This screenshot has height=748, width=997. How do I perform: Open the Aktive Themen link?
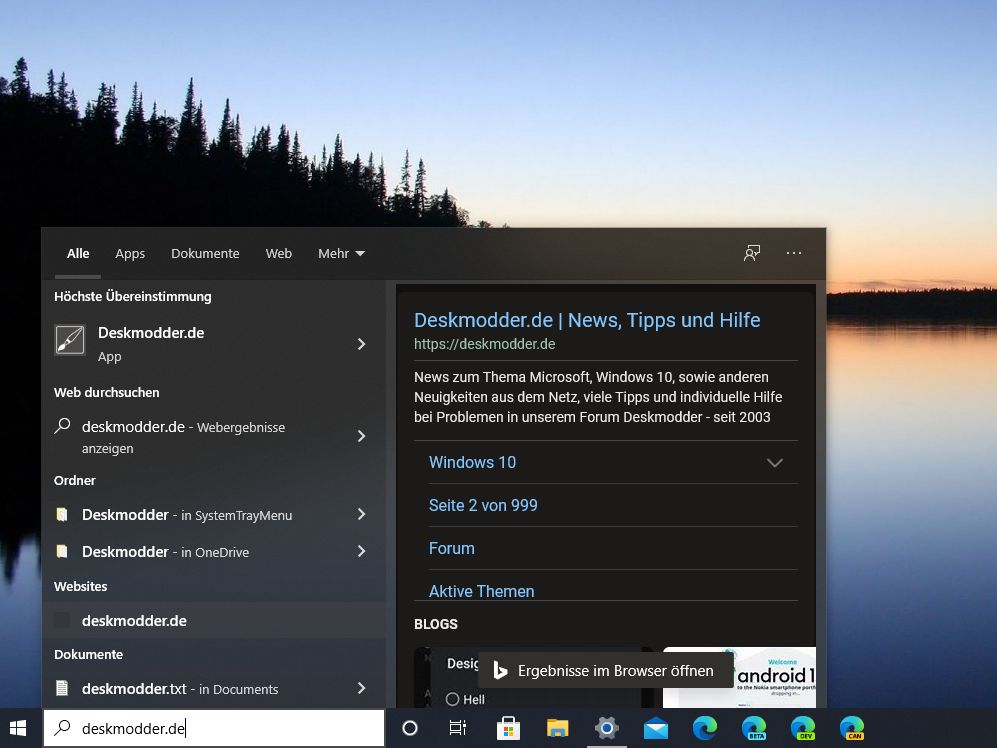[481, 591]
